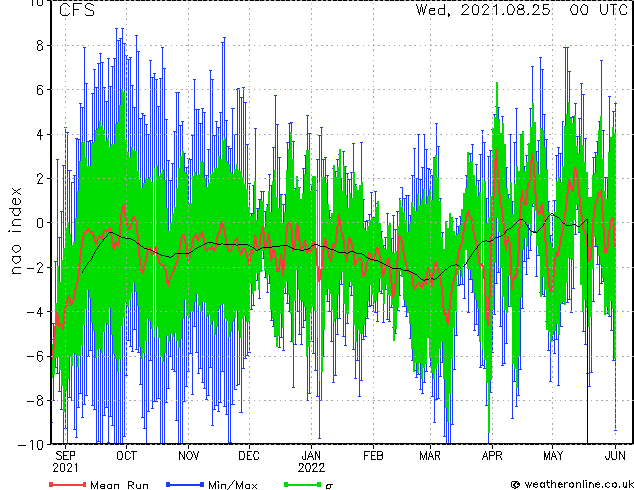Click the FEB axis label
634x490 pixels.
373,456
